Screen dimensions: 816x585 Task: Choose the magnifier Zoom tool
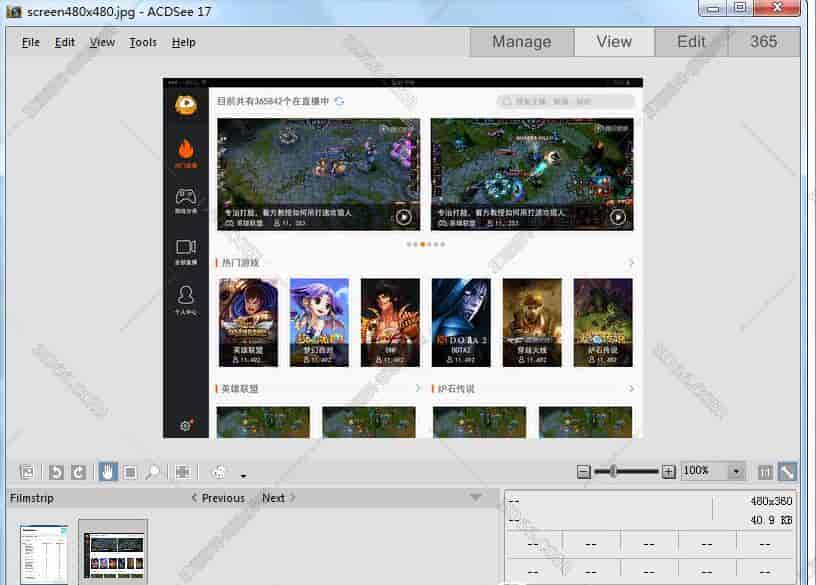(x=152, y=472)
